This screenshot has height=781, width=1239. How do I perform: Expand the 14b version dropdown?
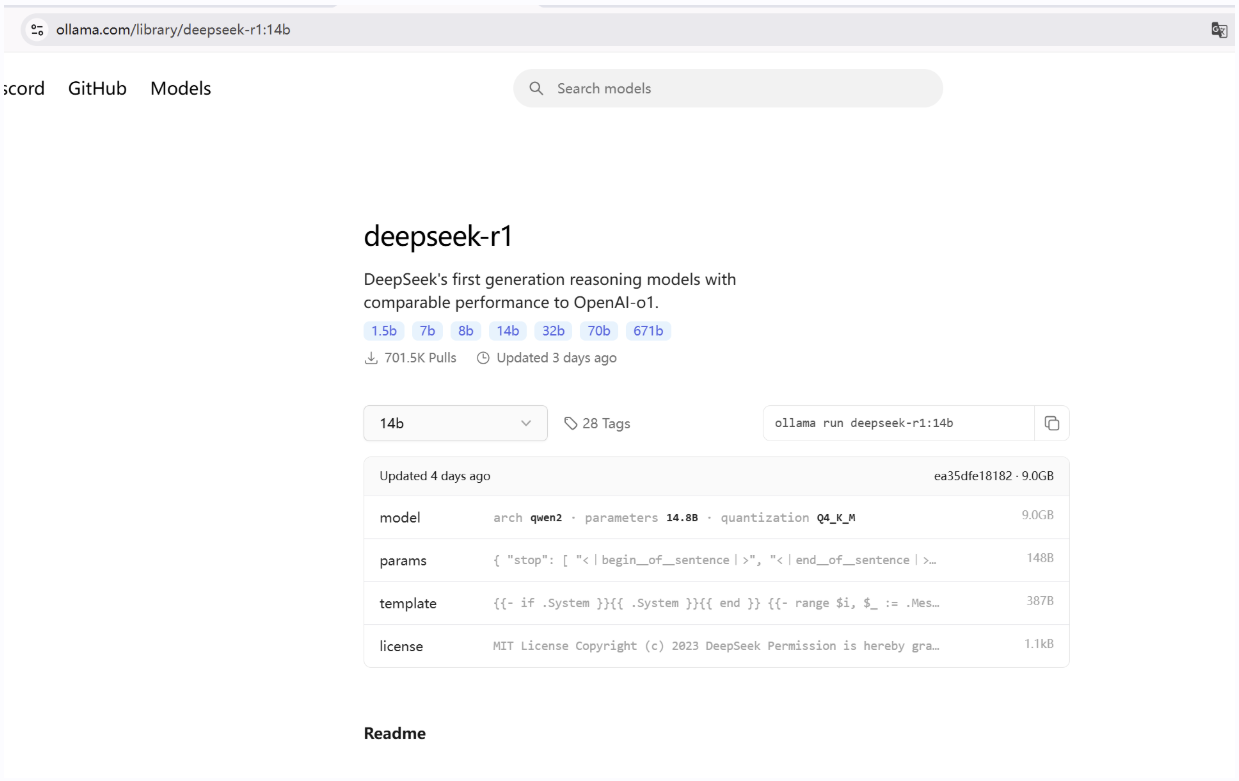coord(455,423)
